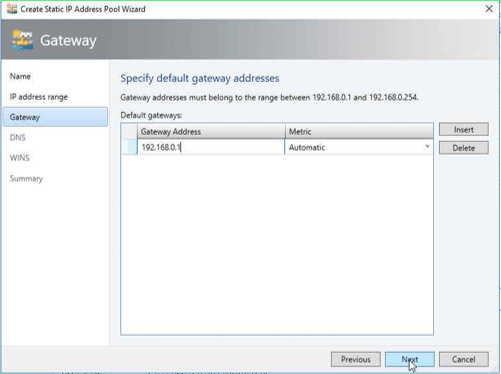Click the Insert button
Viewport: 501px width, 374px height.
click(464, 129)
